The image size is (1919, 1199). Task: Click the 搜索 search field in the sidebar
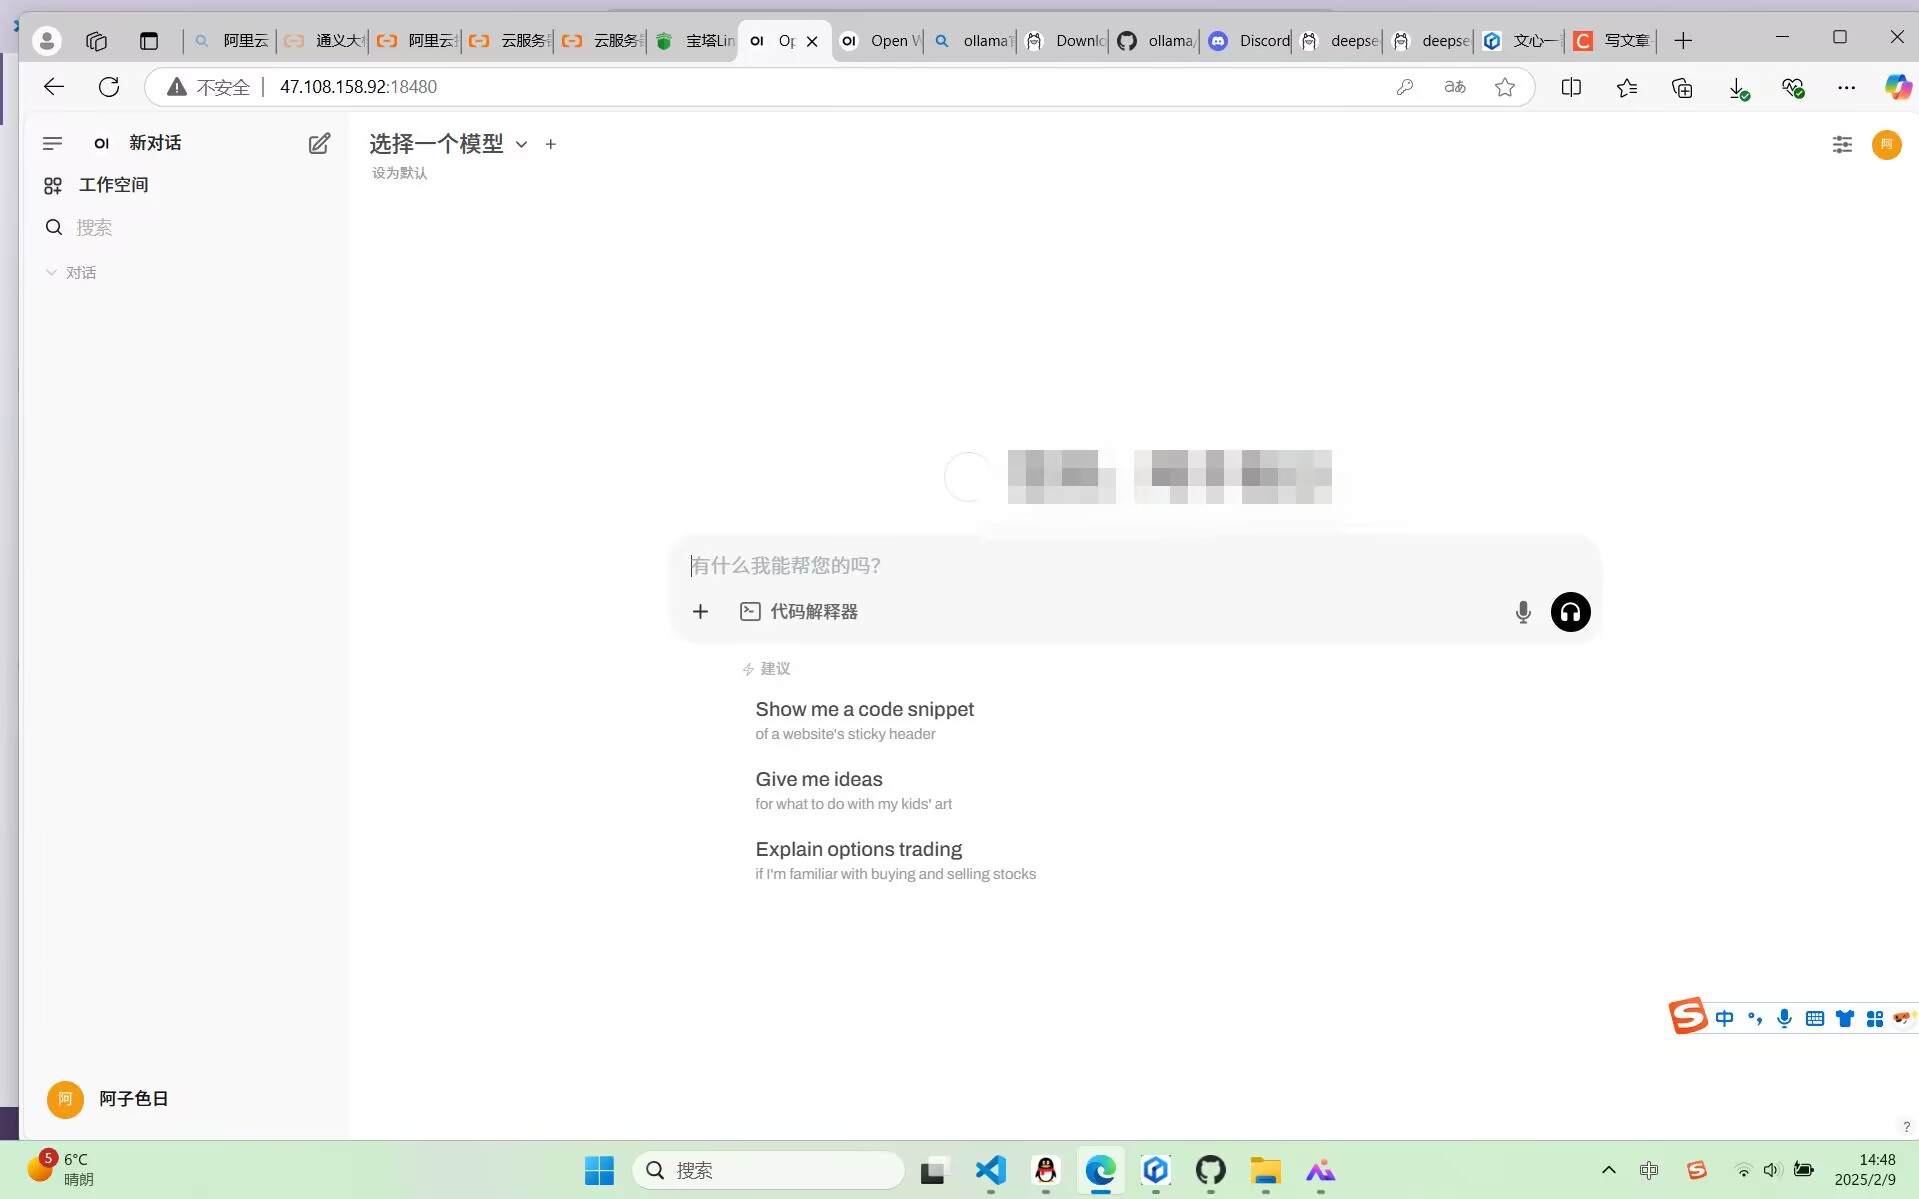coord(190,228)
